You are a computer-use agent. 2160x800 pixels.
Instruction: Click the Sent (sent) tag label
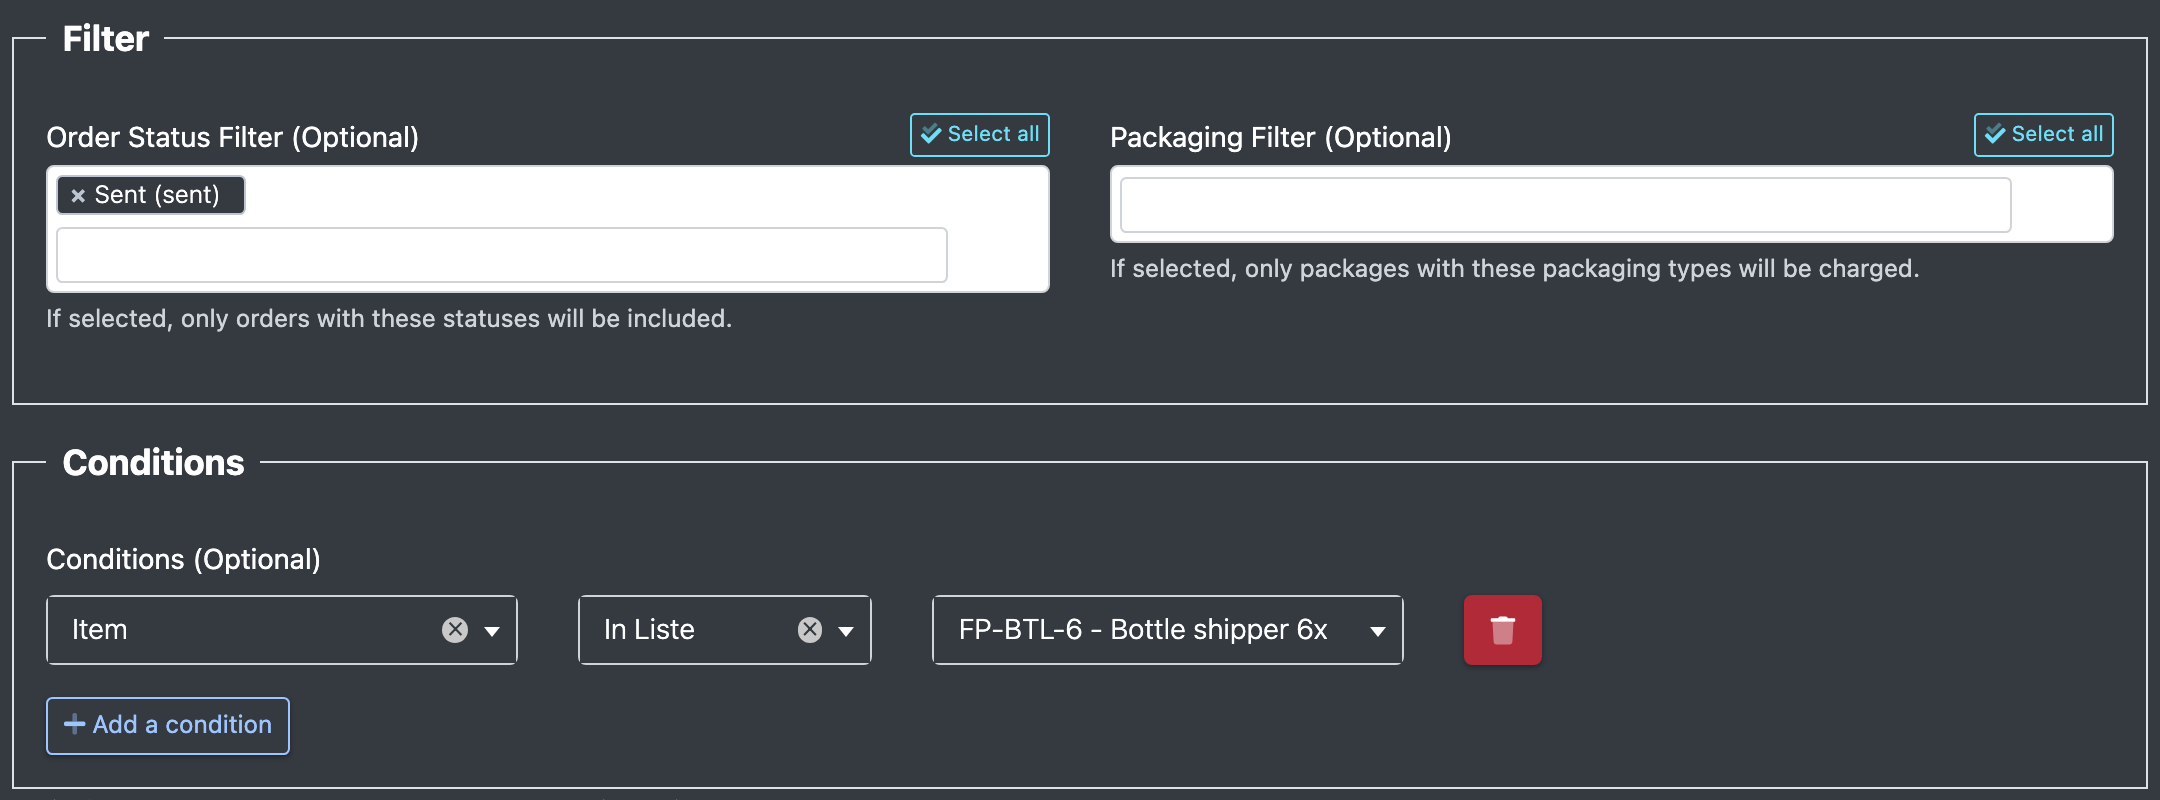(157, 195)
